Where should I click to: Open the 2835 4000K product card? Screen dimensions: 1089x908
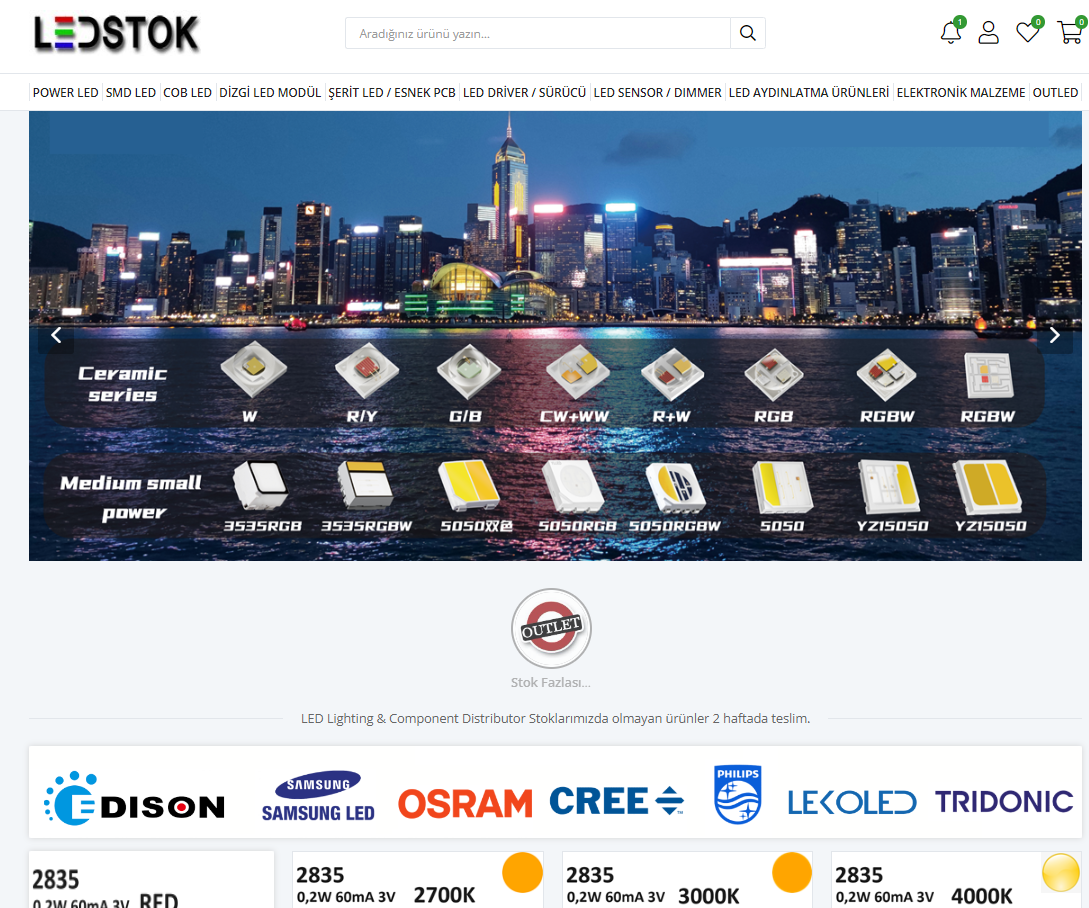click(x=956, y=880)
